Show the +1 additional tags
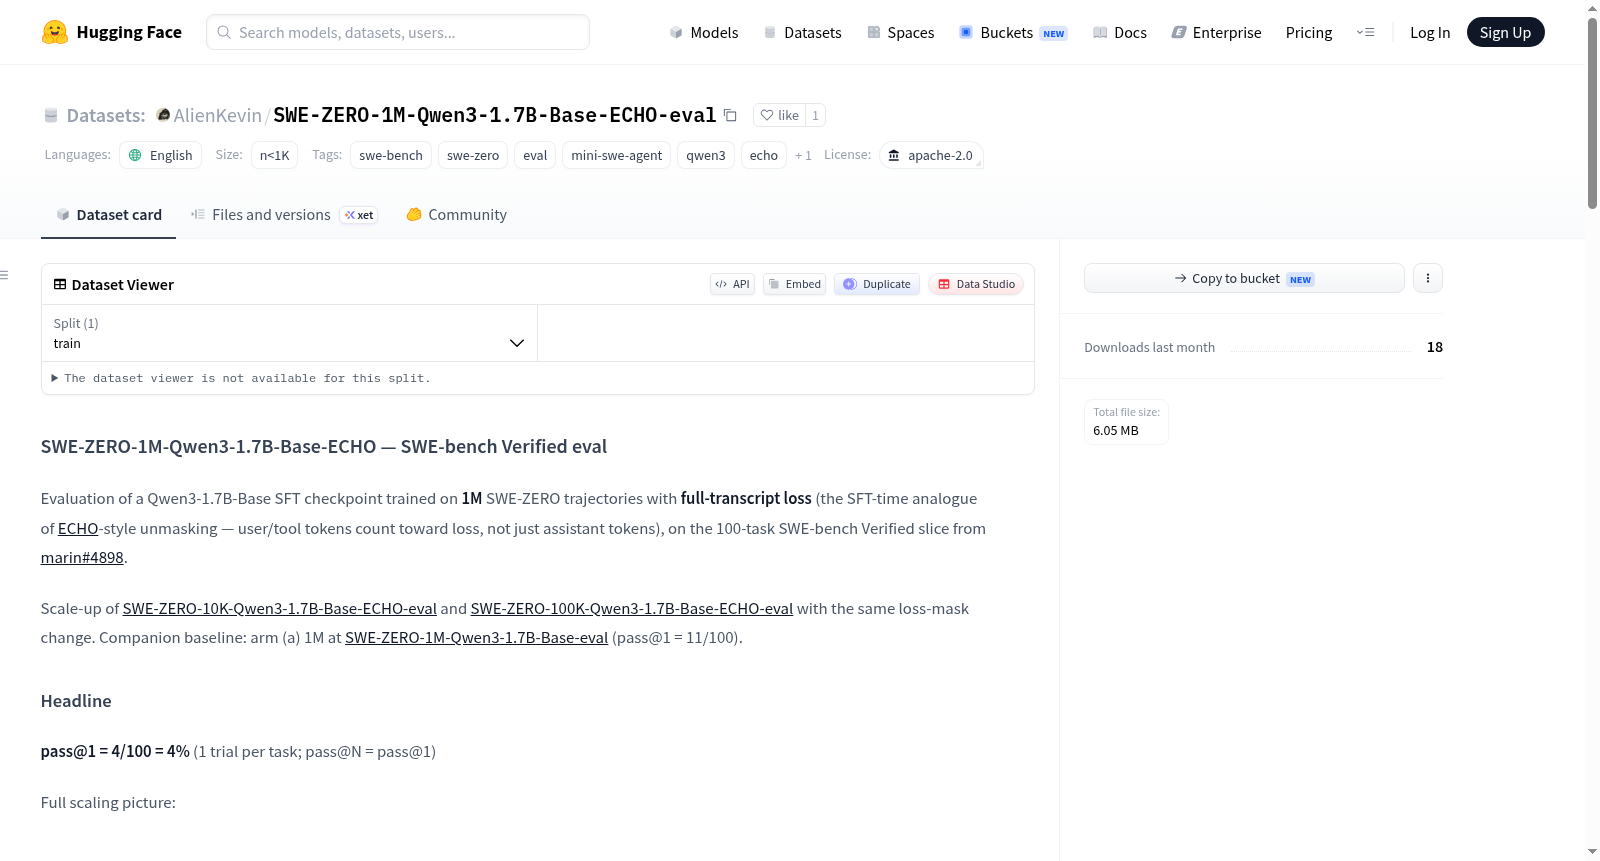The width and height of the screenshot is (1600, 861). (x=803, y=155)
